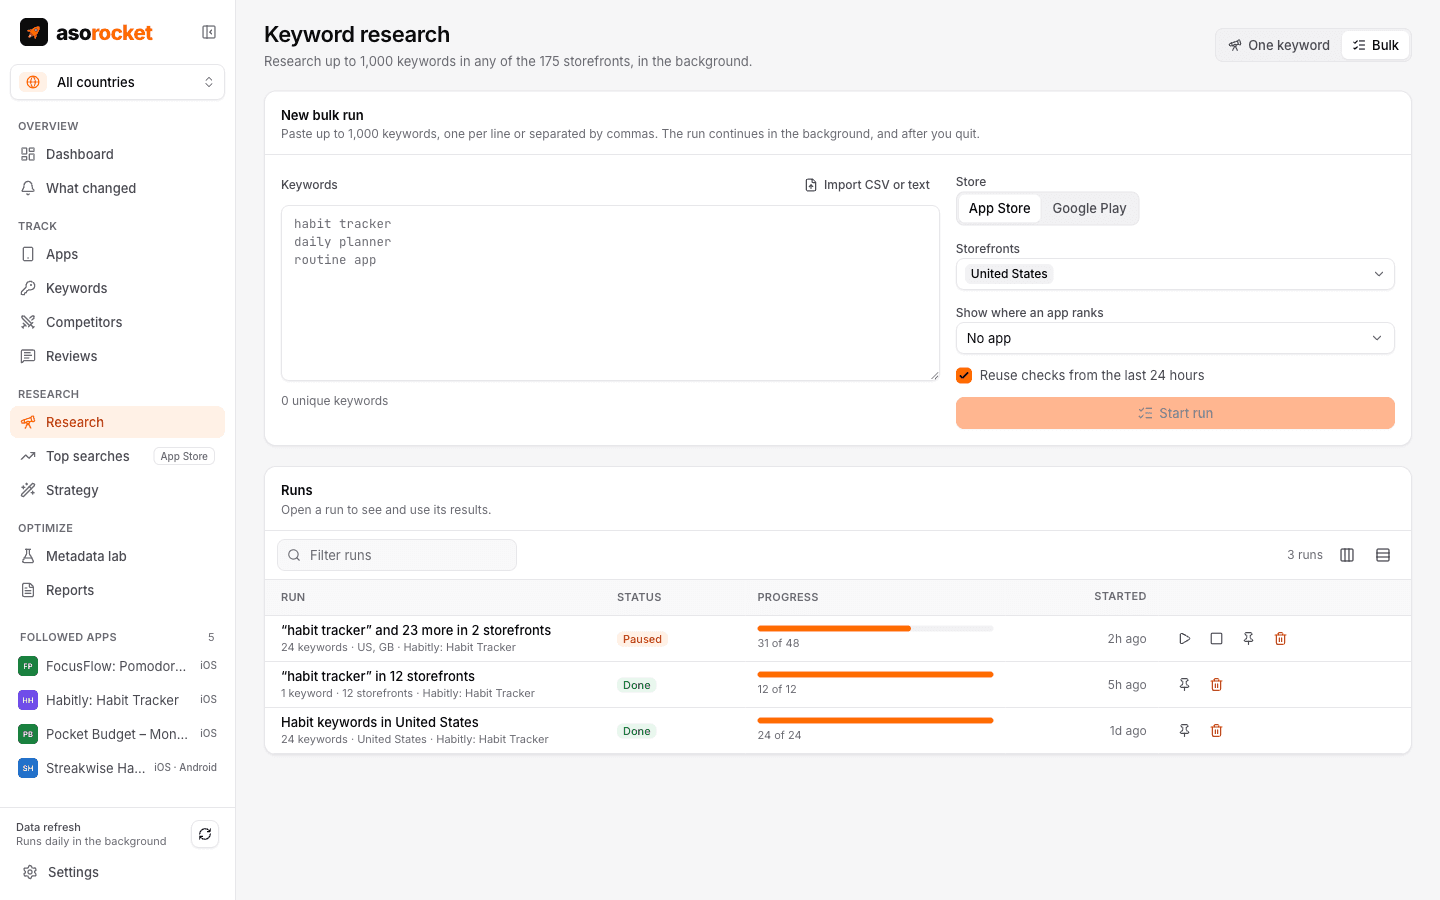Delete the Habit keywords in United States run

coord(1217,731)
